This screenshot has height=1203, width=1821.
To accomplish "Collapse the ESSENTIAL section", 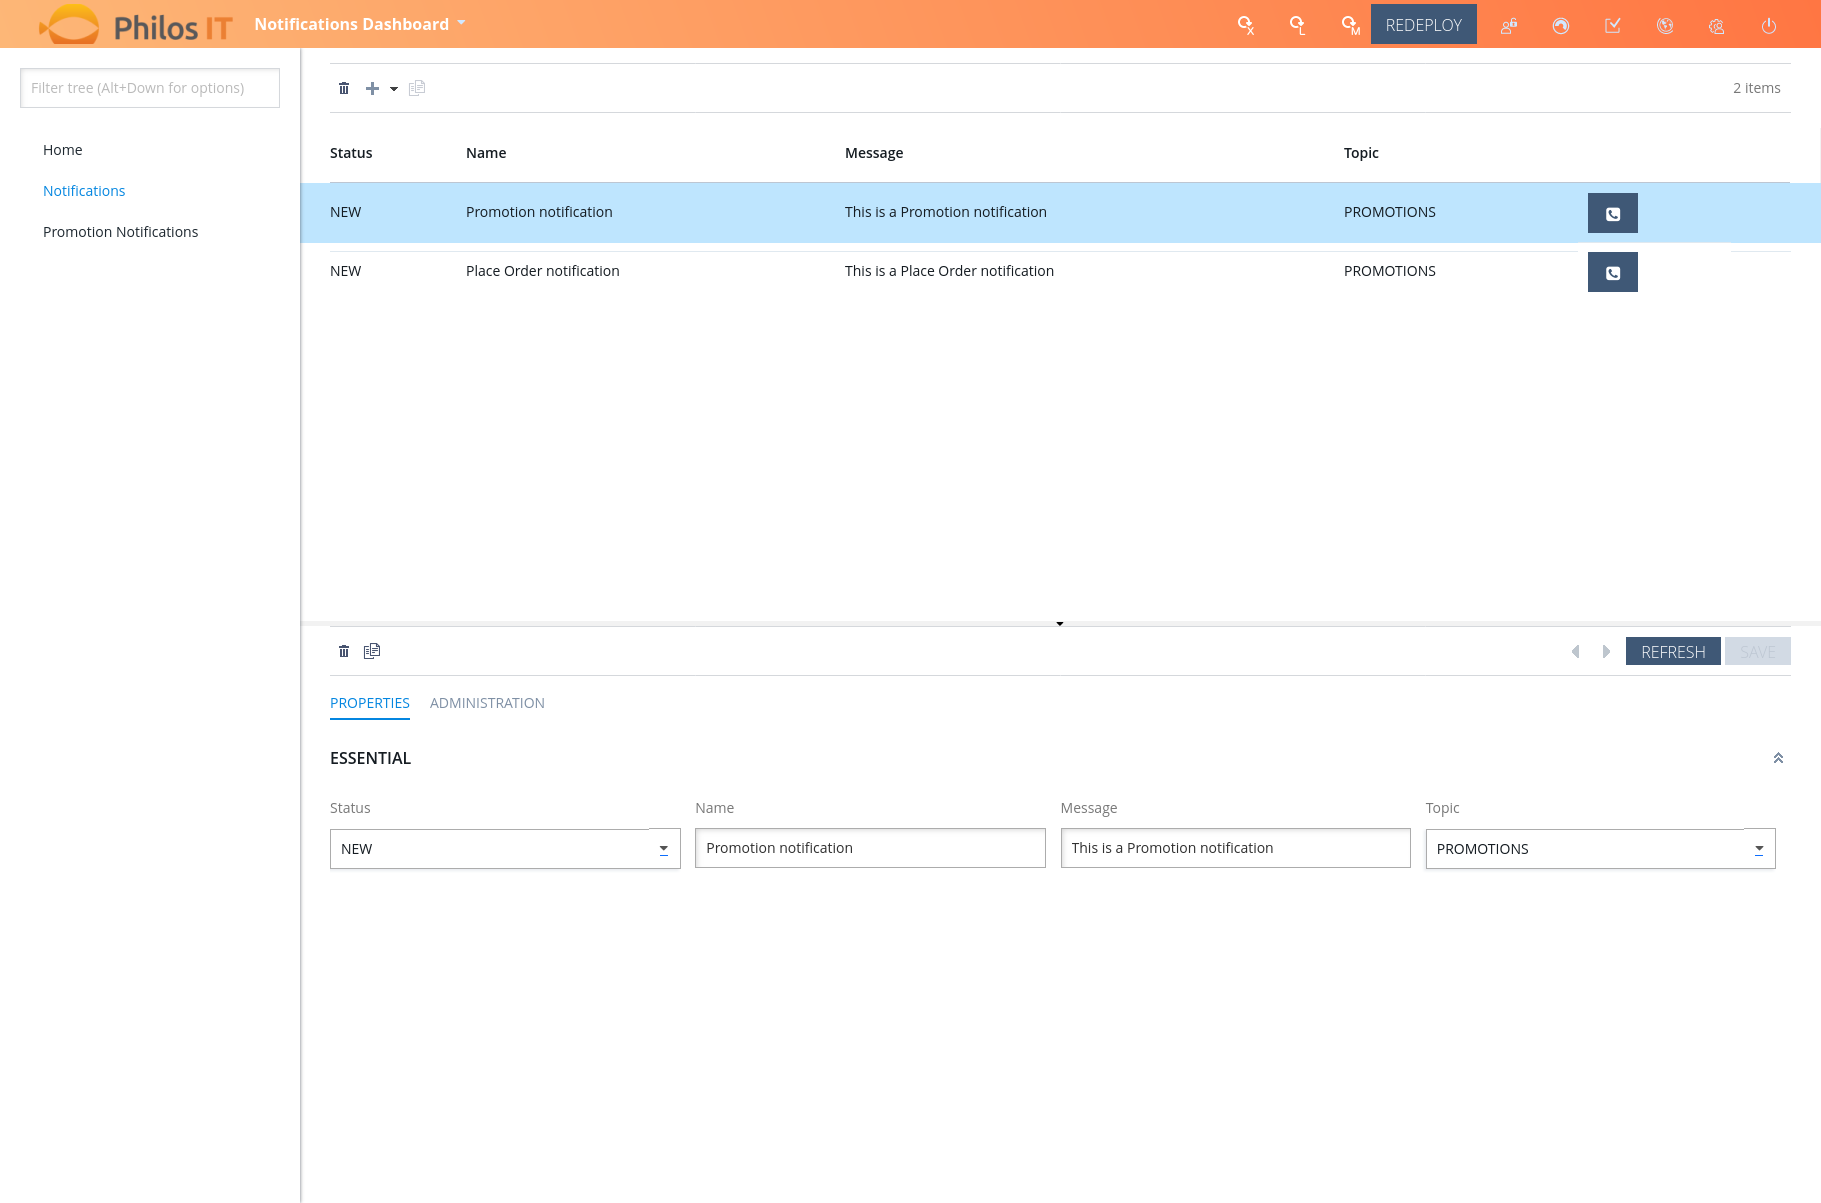I will coord(1778,758).
